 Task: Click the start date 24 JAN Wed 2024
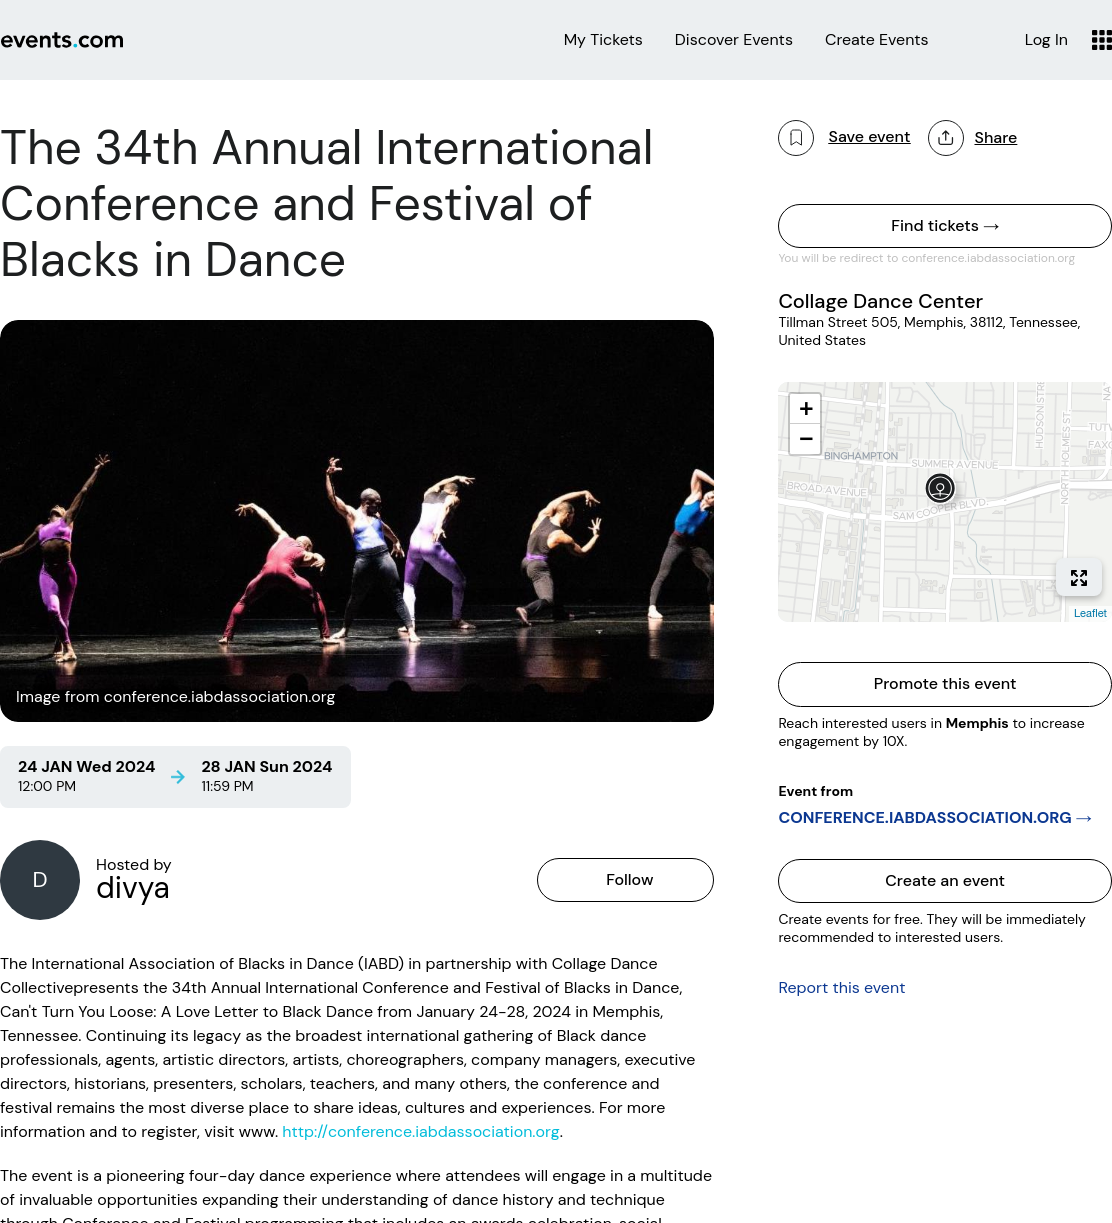[x=86, y=767]
